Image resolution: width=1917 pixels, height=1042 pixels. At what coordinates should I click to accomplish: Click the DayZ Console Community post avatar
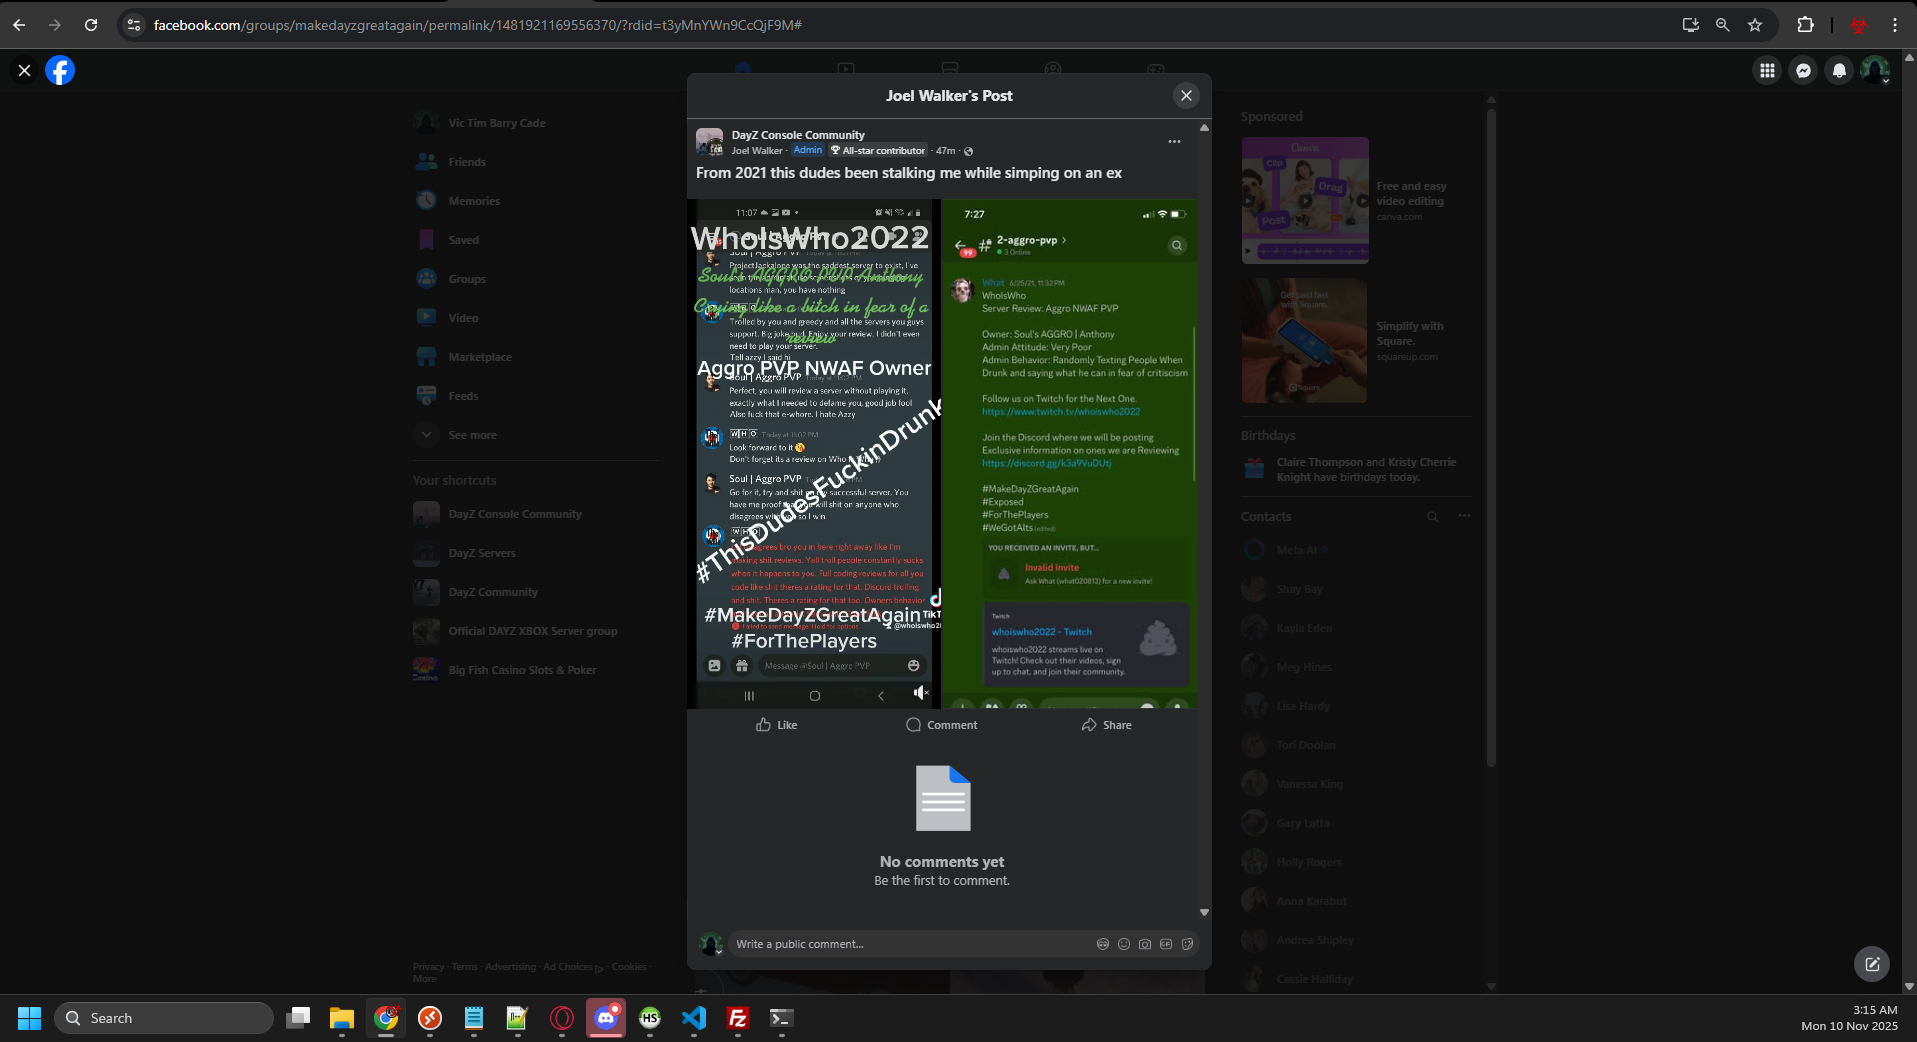tap(710, 142)
